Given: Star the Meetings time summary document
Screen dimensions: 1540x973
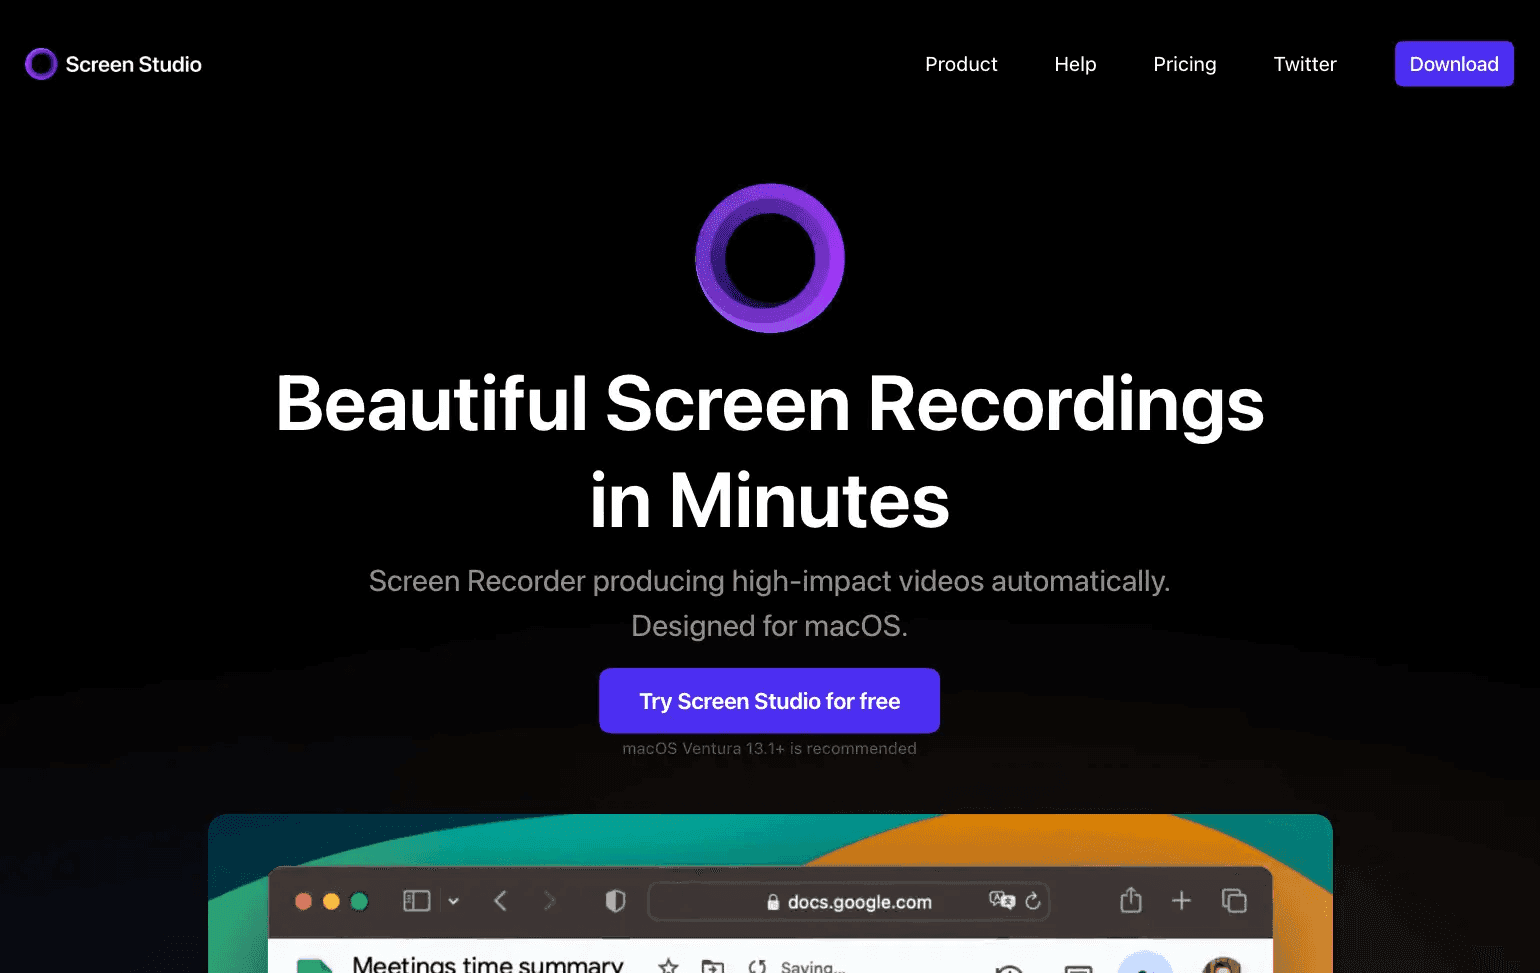Looking at the screenshot, I should click(x=669, y=966).
